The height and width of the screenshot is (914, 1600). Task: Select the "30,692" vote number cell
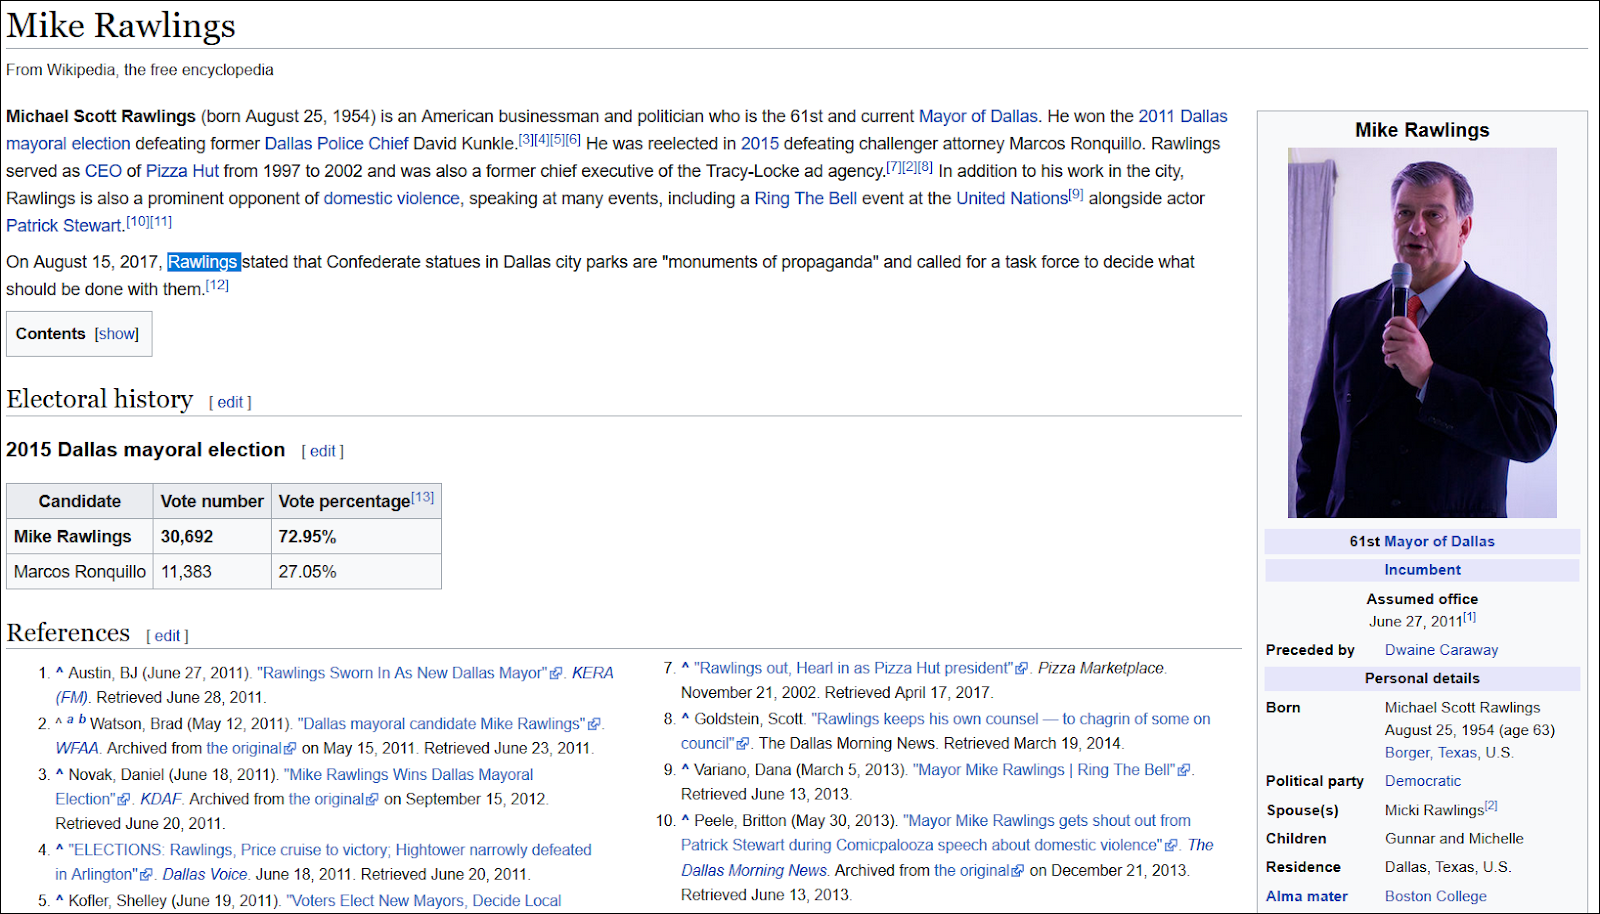(x=212, y=536)
